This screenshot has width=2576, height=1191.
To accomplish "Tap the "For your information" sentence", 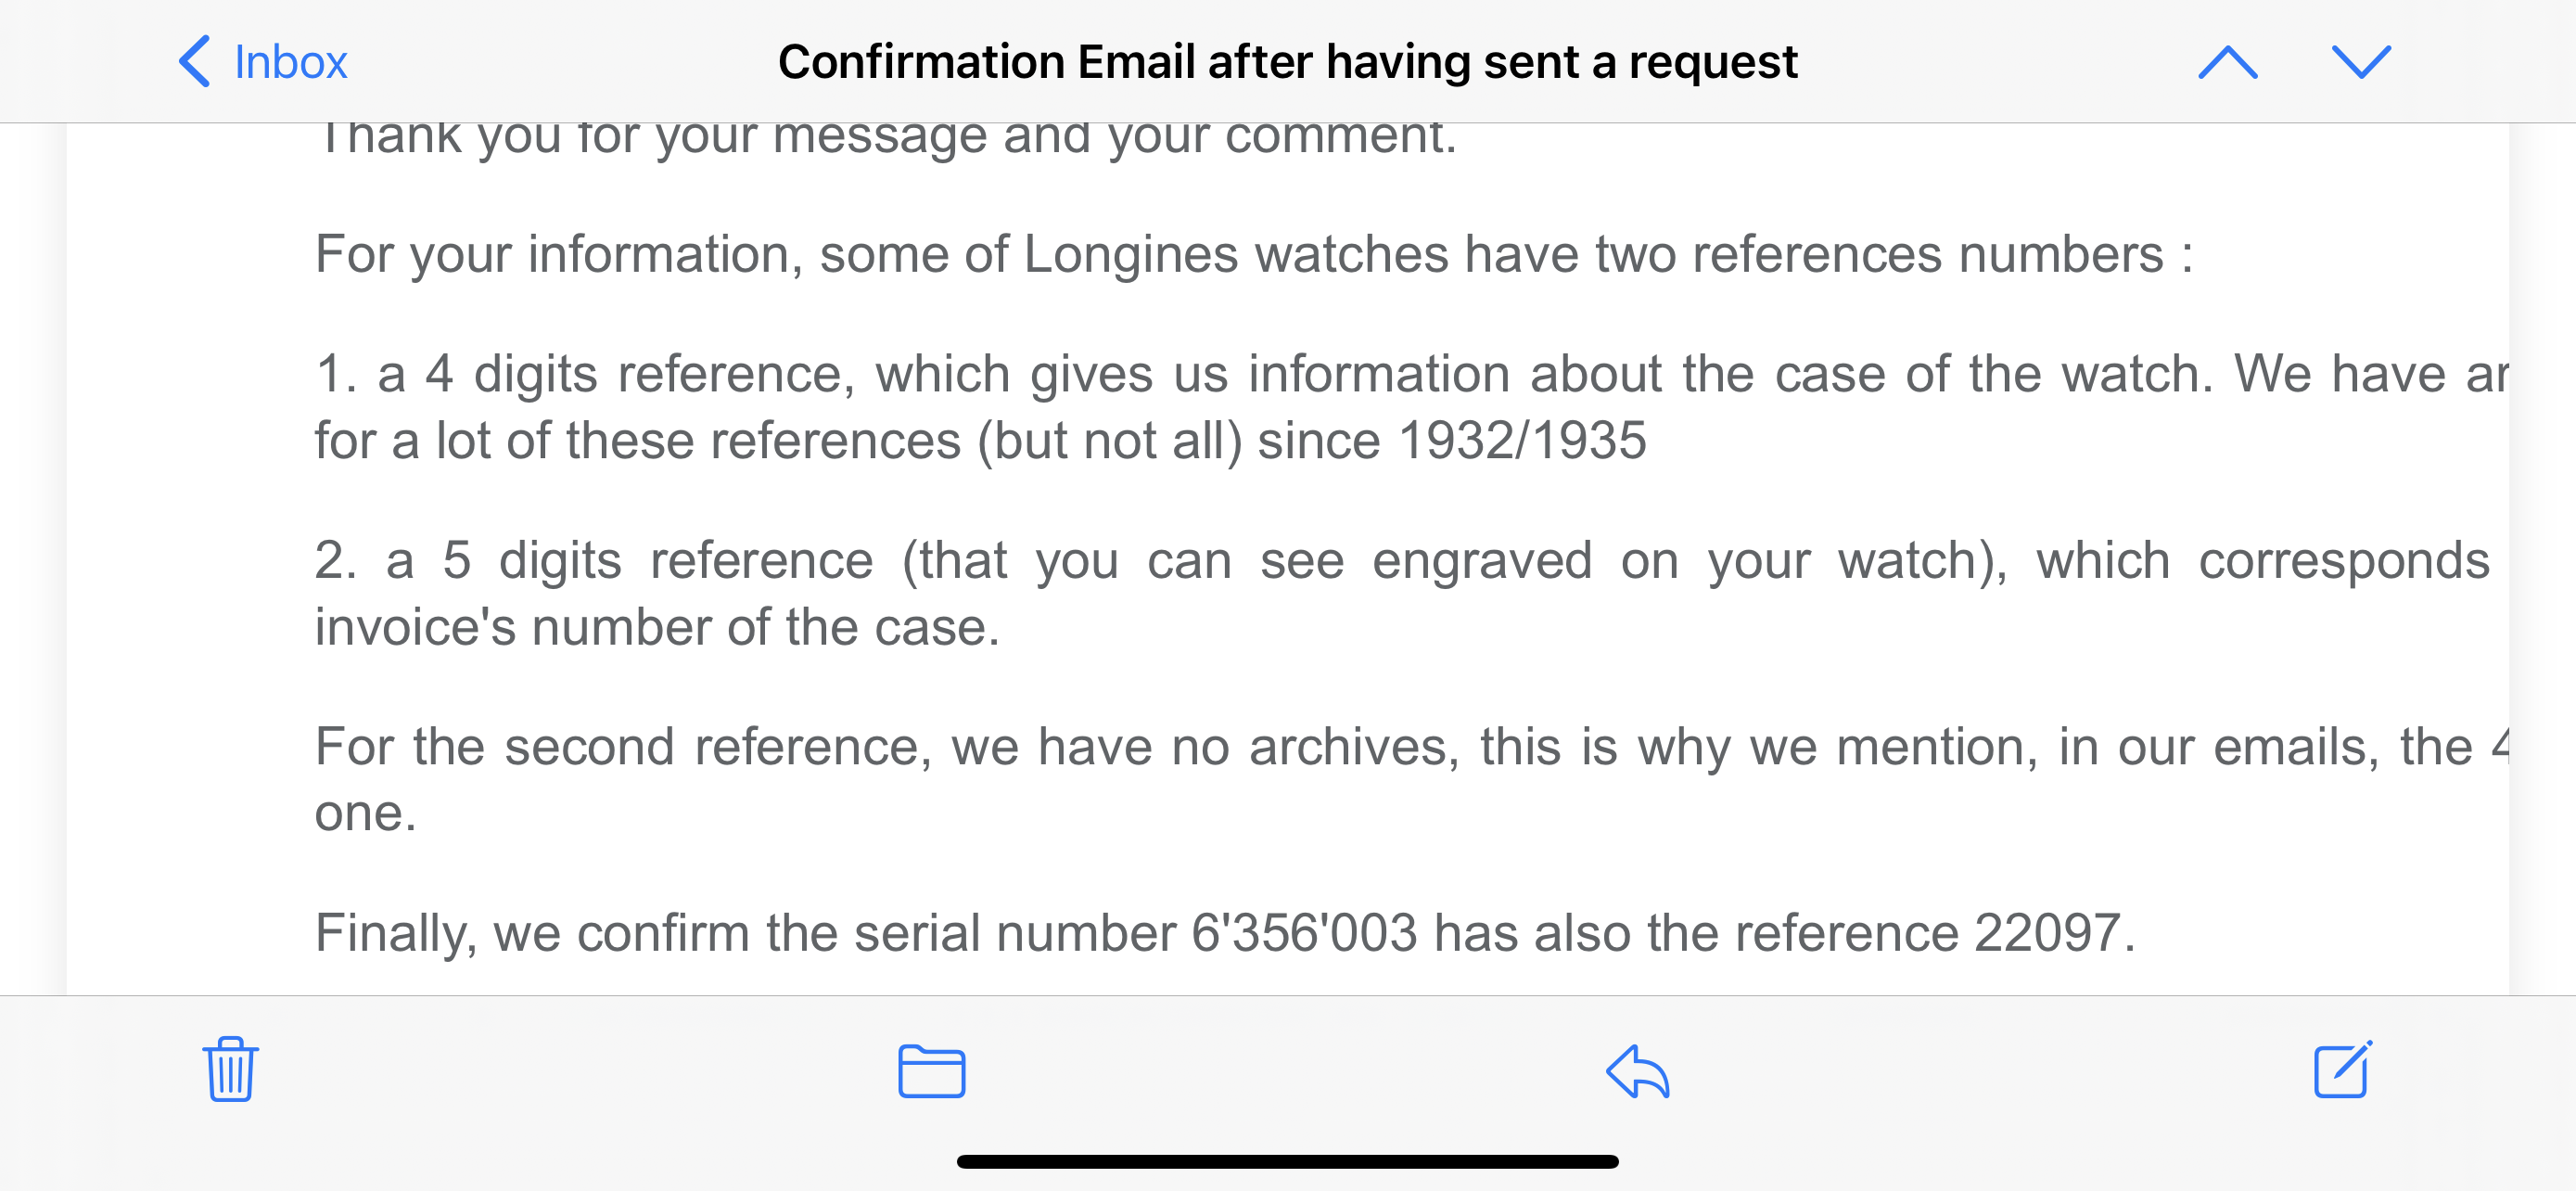I will point(1254,255).
